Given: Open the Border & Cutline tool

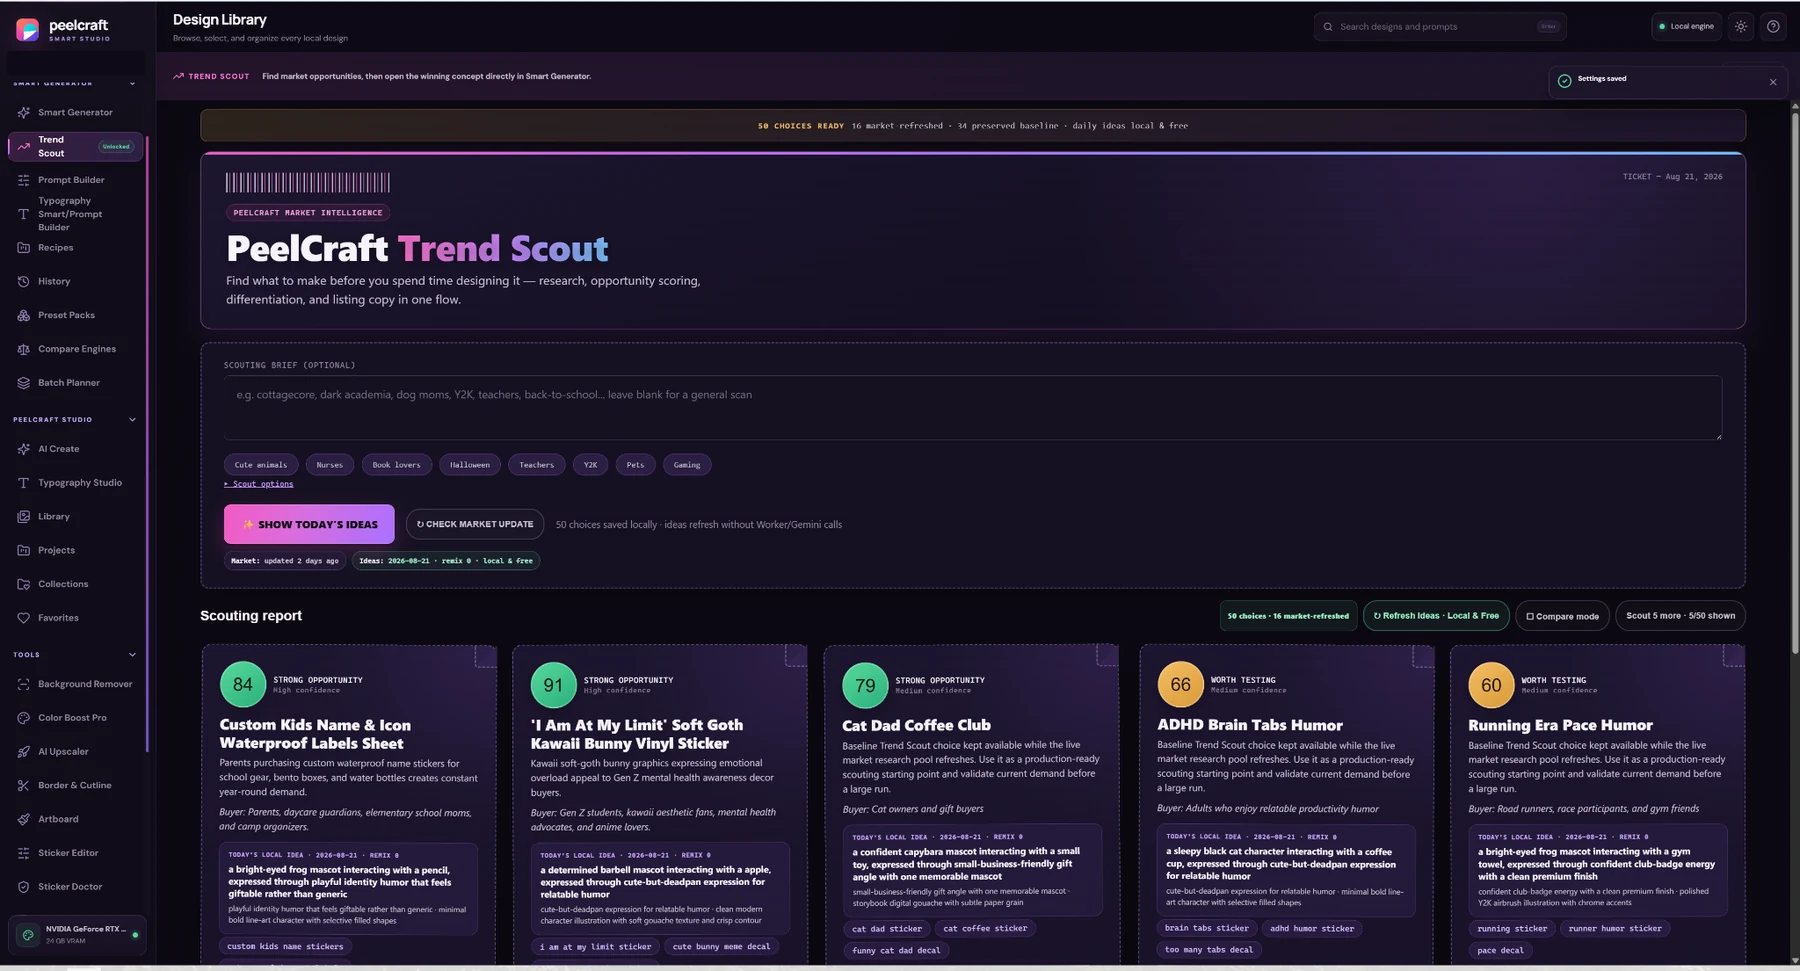Looking at the screenshot, I should coord(74,786).
